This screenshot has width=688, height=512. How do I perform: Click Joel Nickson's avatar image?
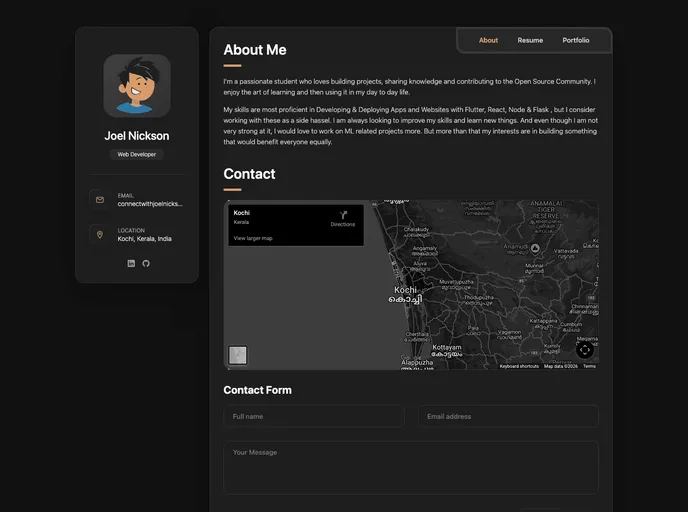click(137, 86)
